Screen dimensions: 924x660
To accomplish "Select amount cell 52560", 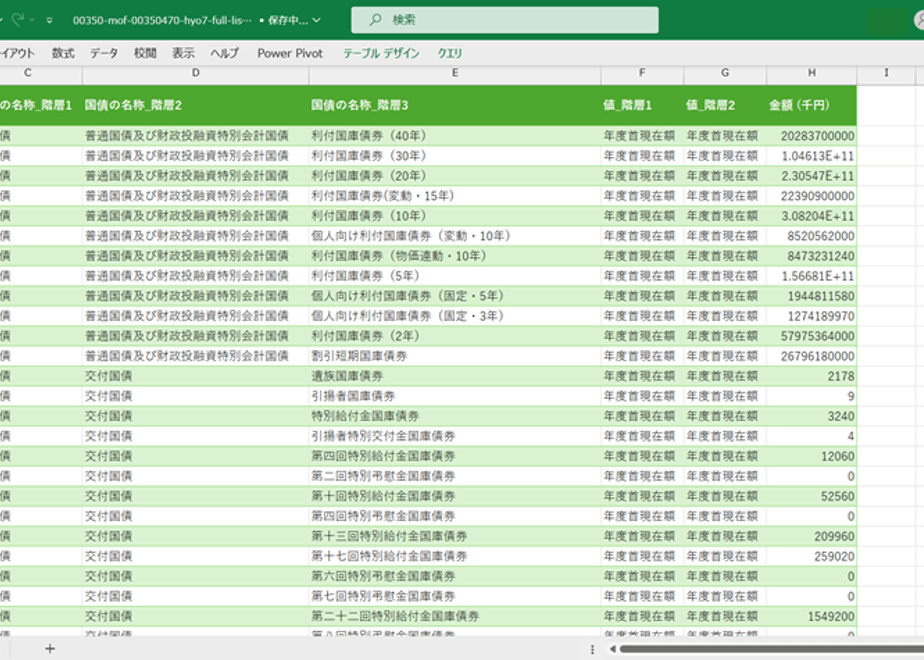I will (811, 496).
